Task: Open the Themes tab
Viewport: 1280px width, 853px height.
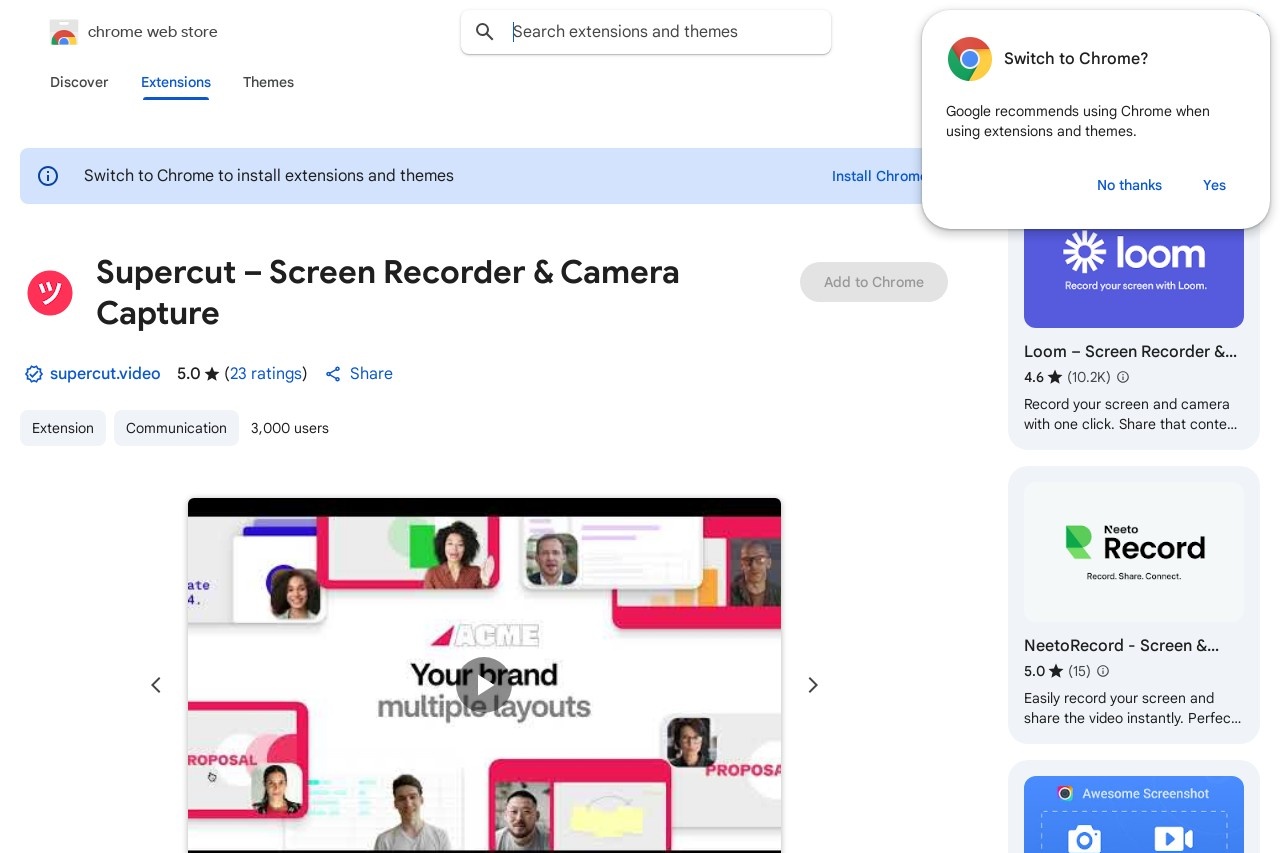Action: pyautogui.click(x=268, y=82)
